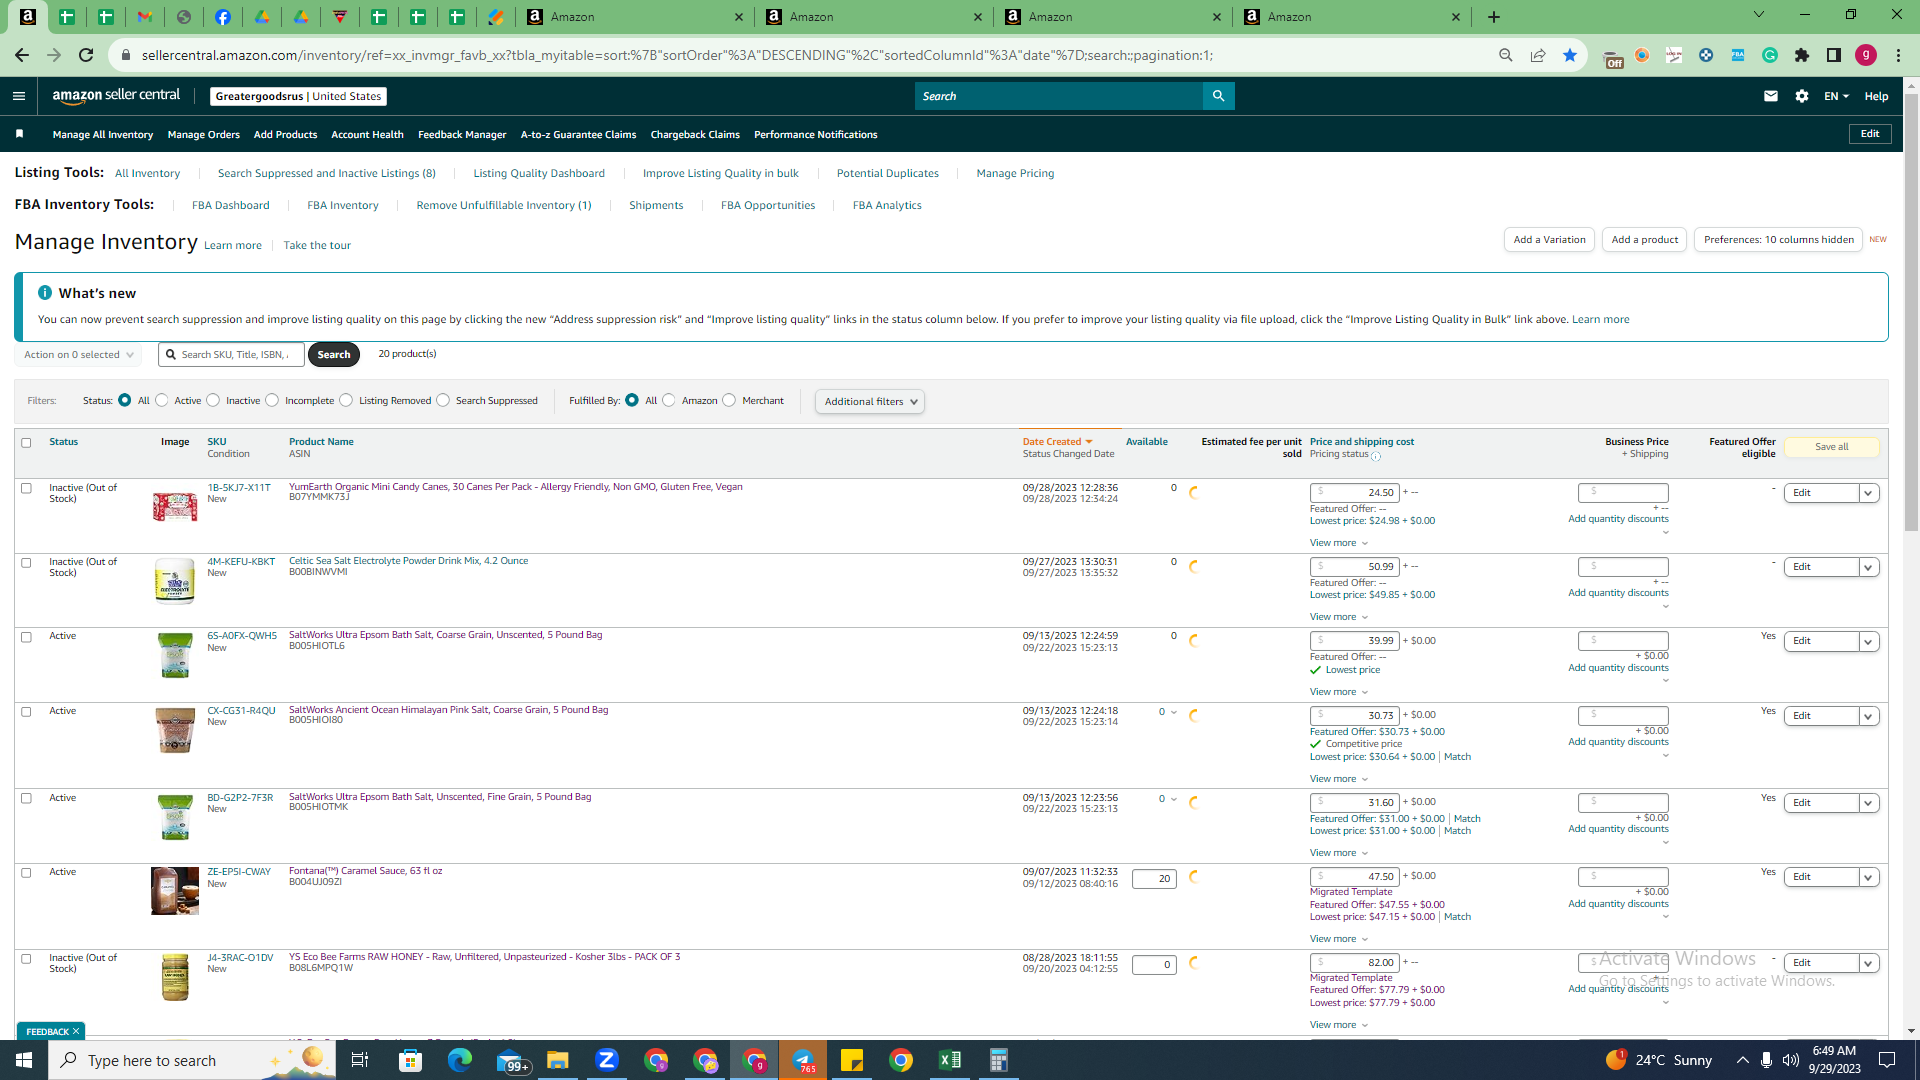Screen dimensions: 1920x1080
Task: Open Sticky Notes from the taskbar
Action: pos(852,1060)
